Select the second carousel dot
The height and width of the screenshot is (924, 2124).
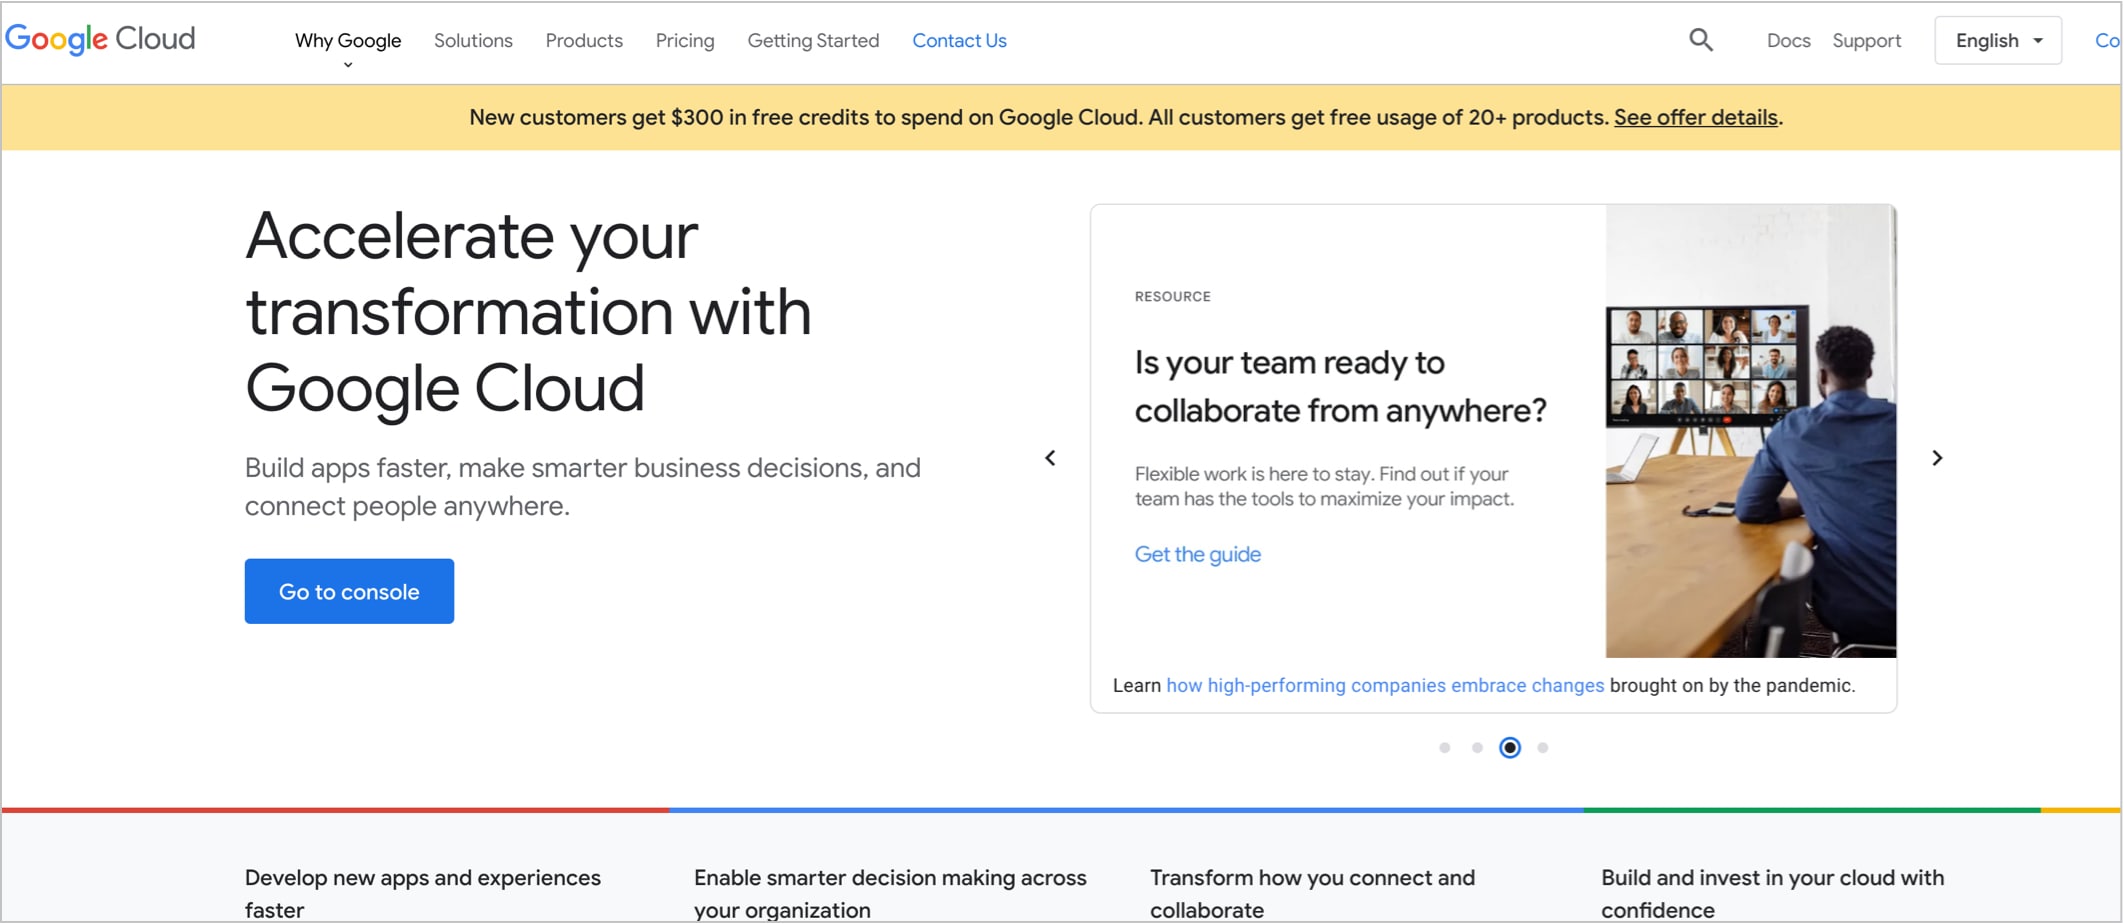coord(1477,748)
